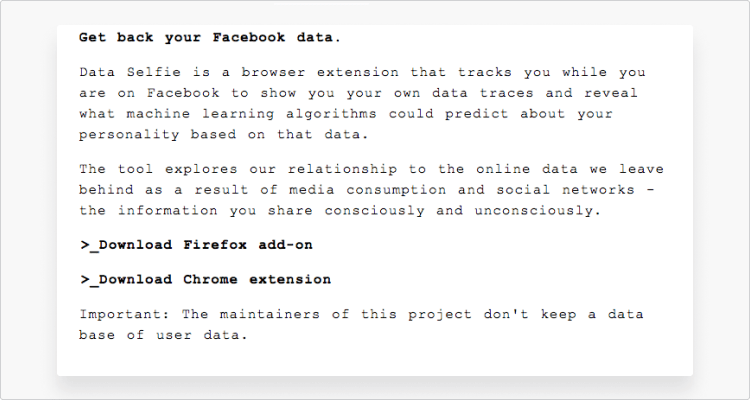
Task: Select the 'add-on' text in Firefox link
Action: (286, 244)
